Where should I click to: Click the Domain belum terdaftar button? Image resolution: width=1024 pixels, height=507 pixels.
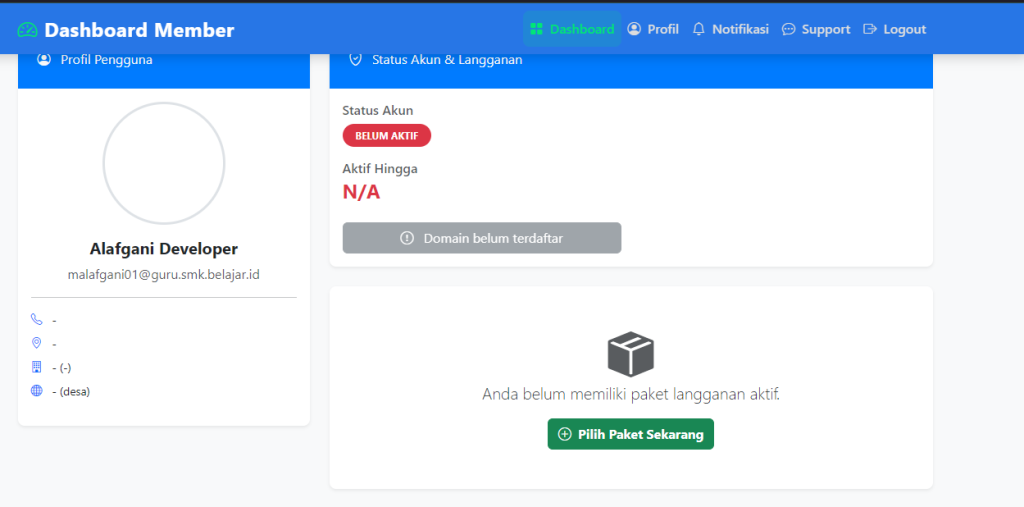click(x=482, y=238)
